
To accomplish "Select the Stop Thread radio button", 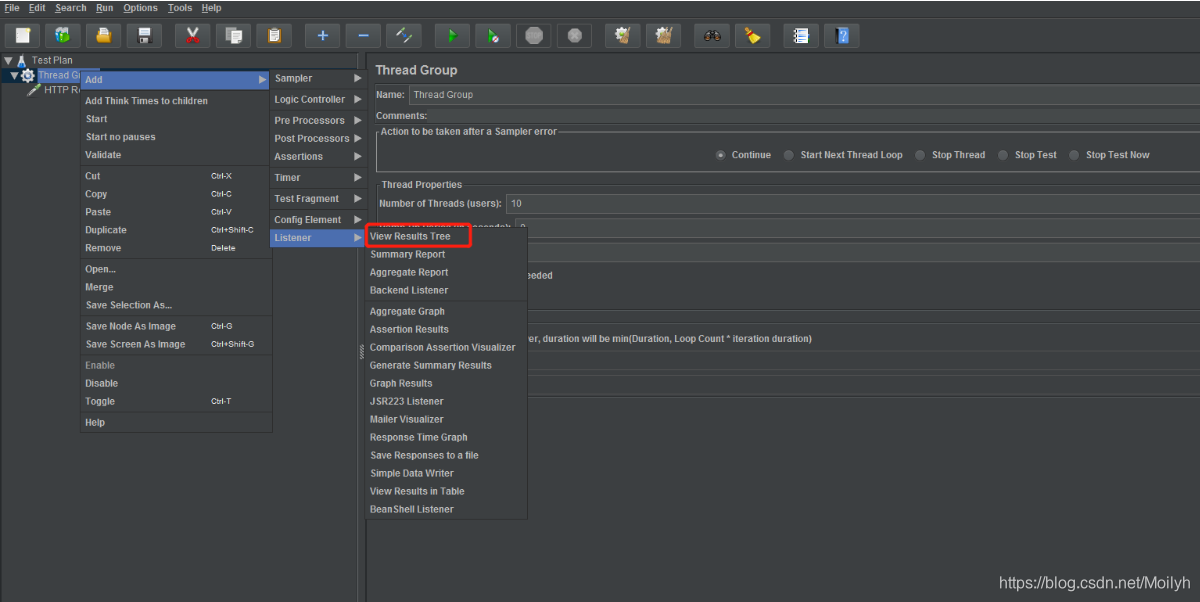I will tap(920, 155).
